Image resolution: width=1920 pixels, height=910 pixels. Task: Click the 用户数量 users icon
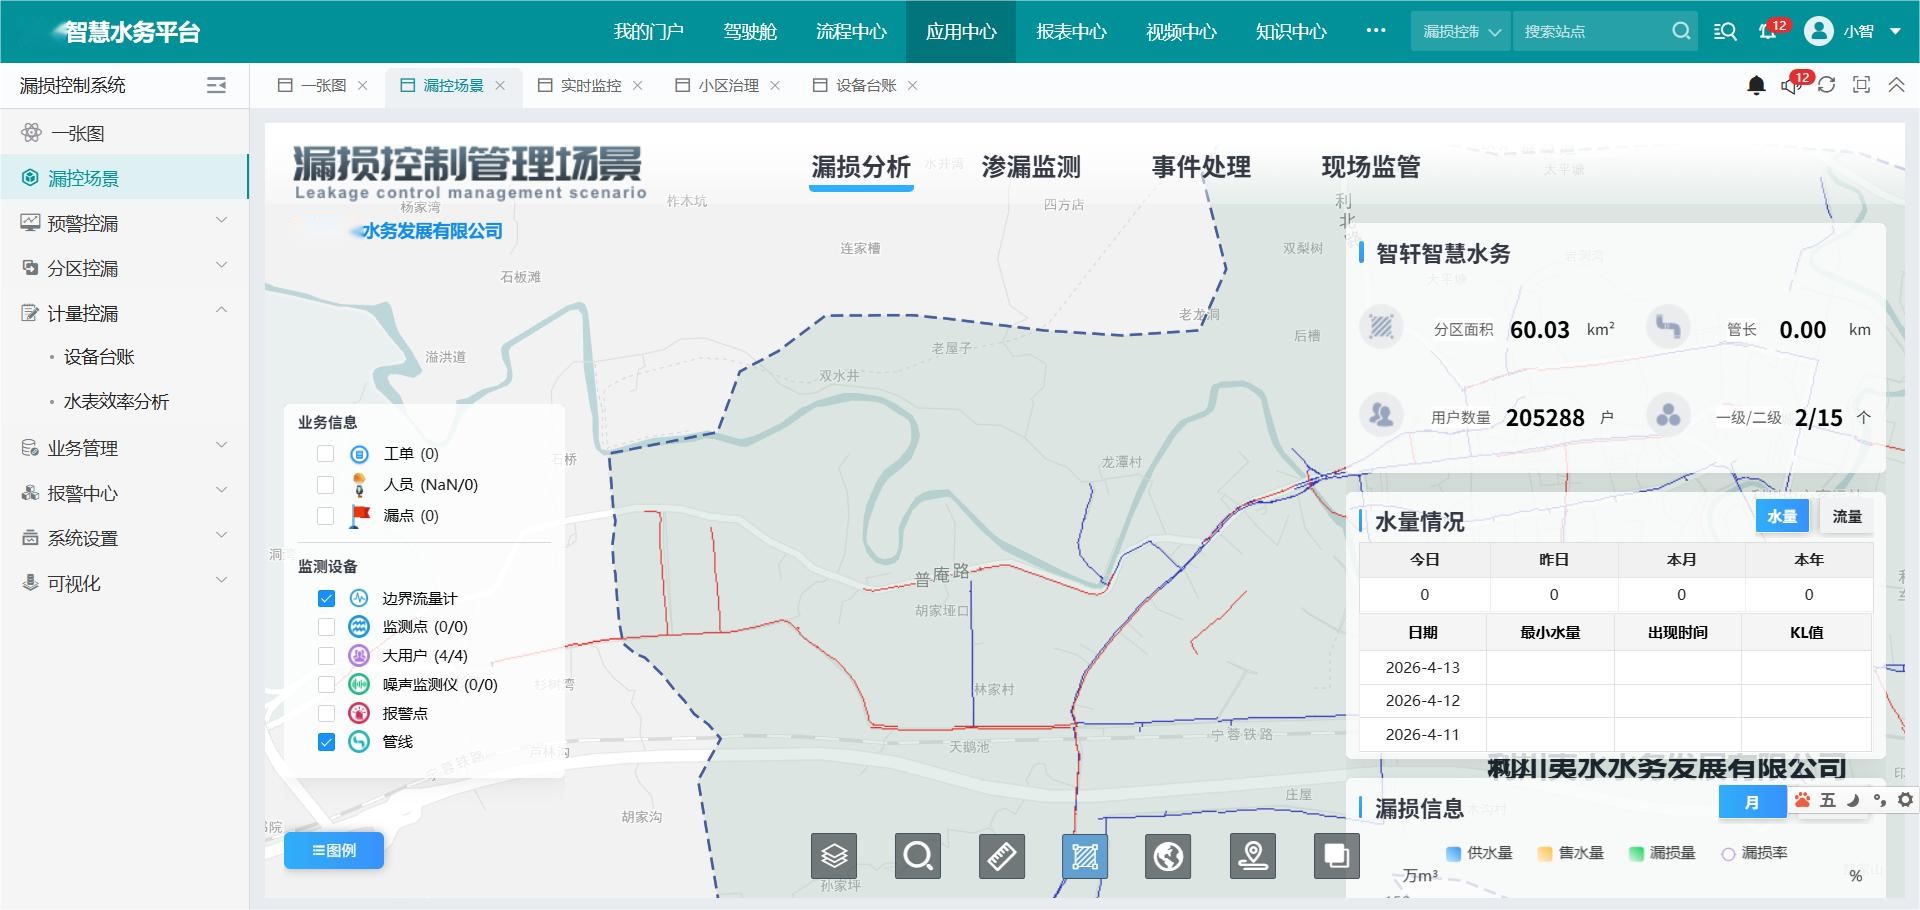pyautogui.click(x=1382, y=415)
